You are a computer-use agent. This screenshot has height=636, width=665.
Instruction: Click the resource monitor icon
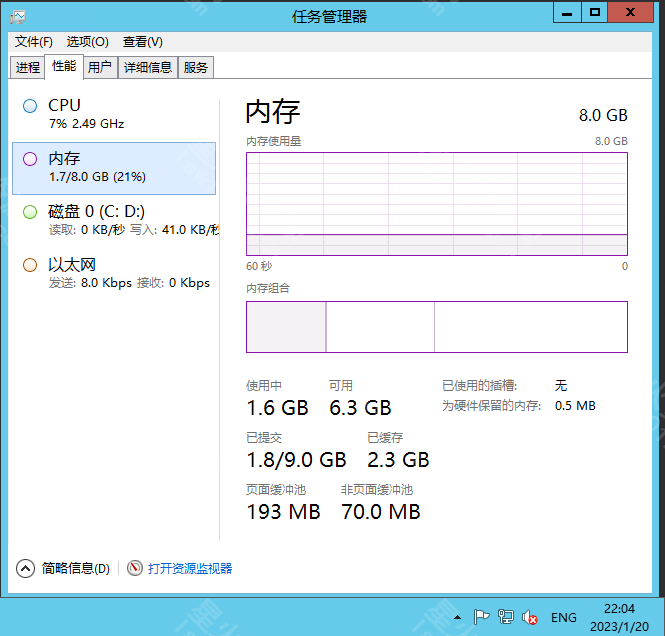point(136,568)
